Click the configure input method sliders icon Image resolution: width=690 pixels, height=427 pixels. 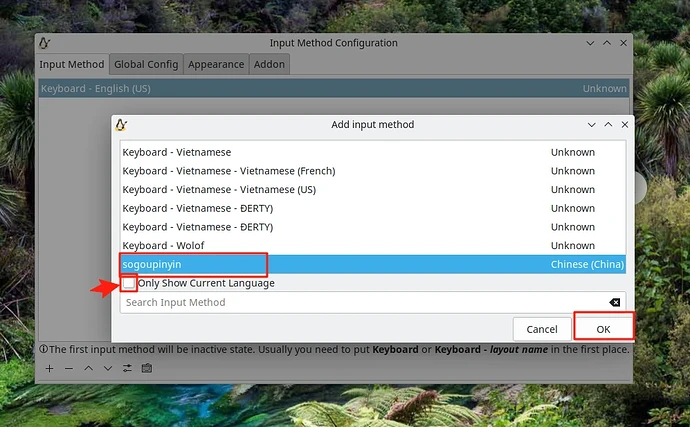coord(127,368)
